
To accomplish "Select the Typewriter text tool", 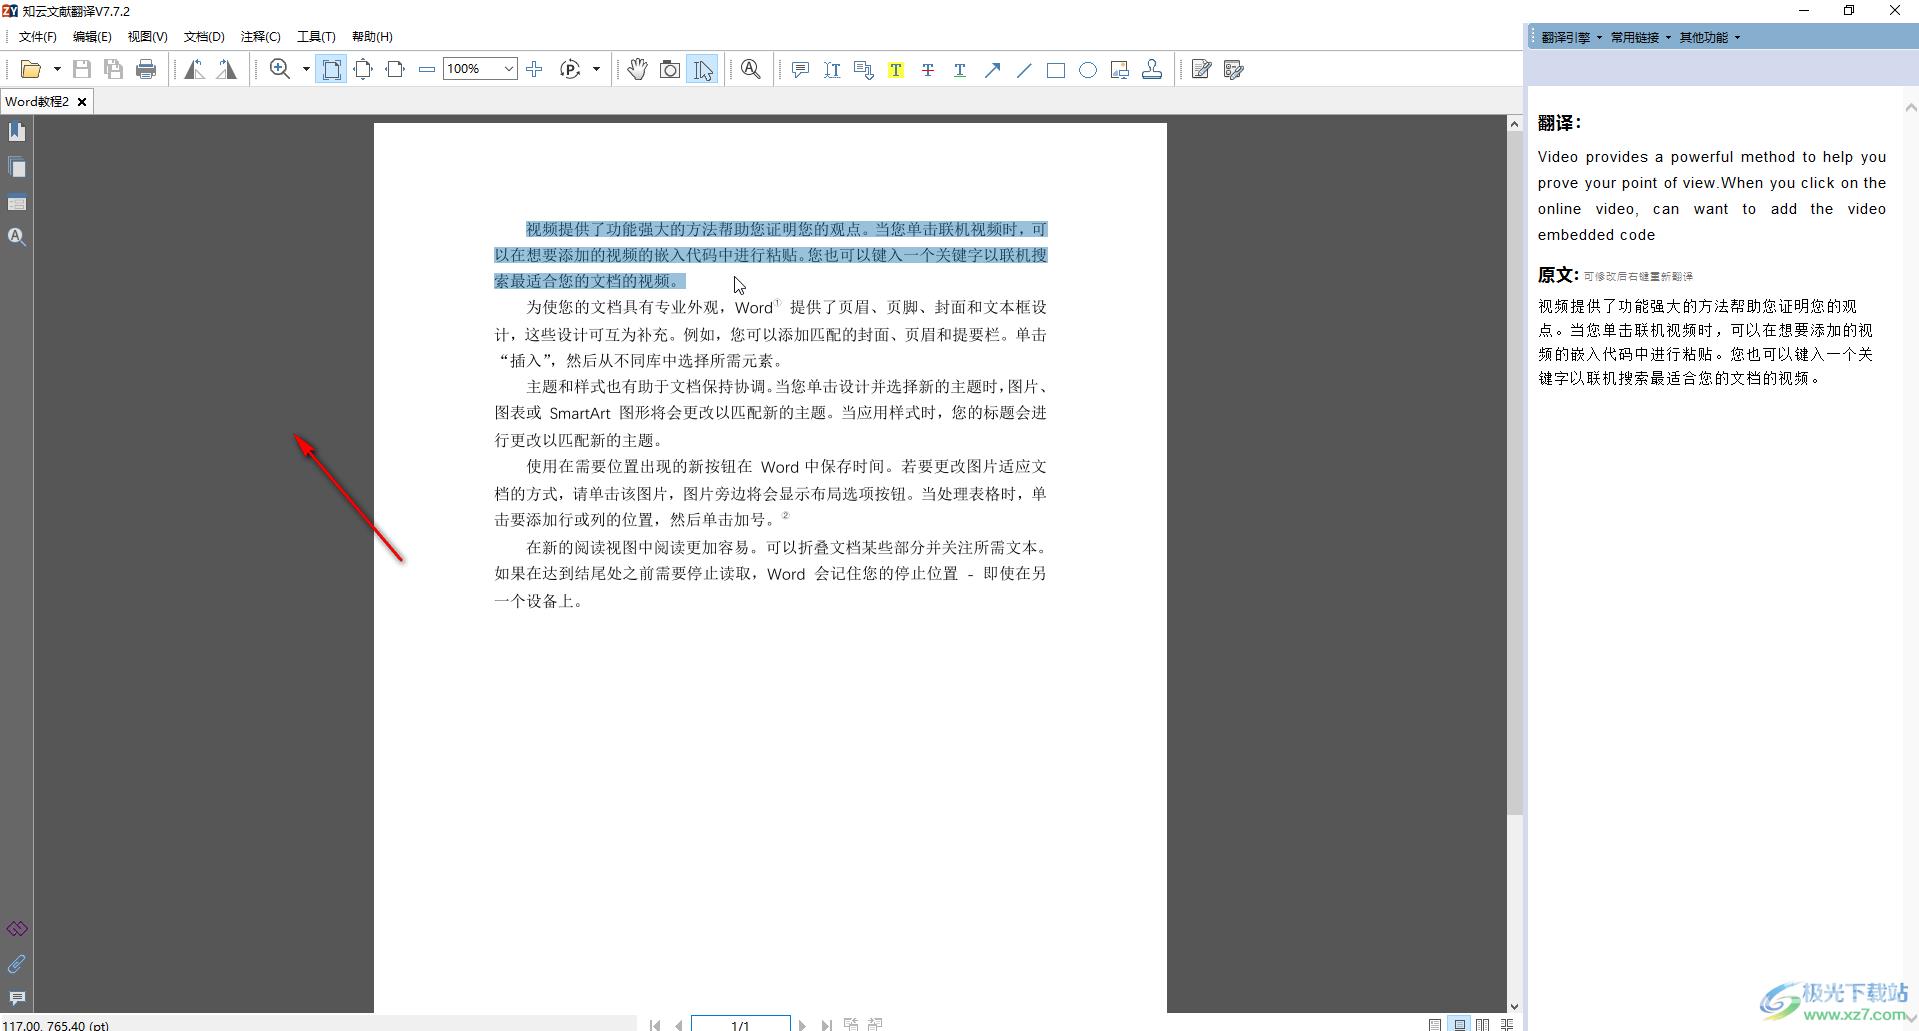I will [x=832, y=69].
